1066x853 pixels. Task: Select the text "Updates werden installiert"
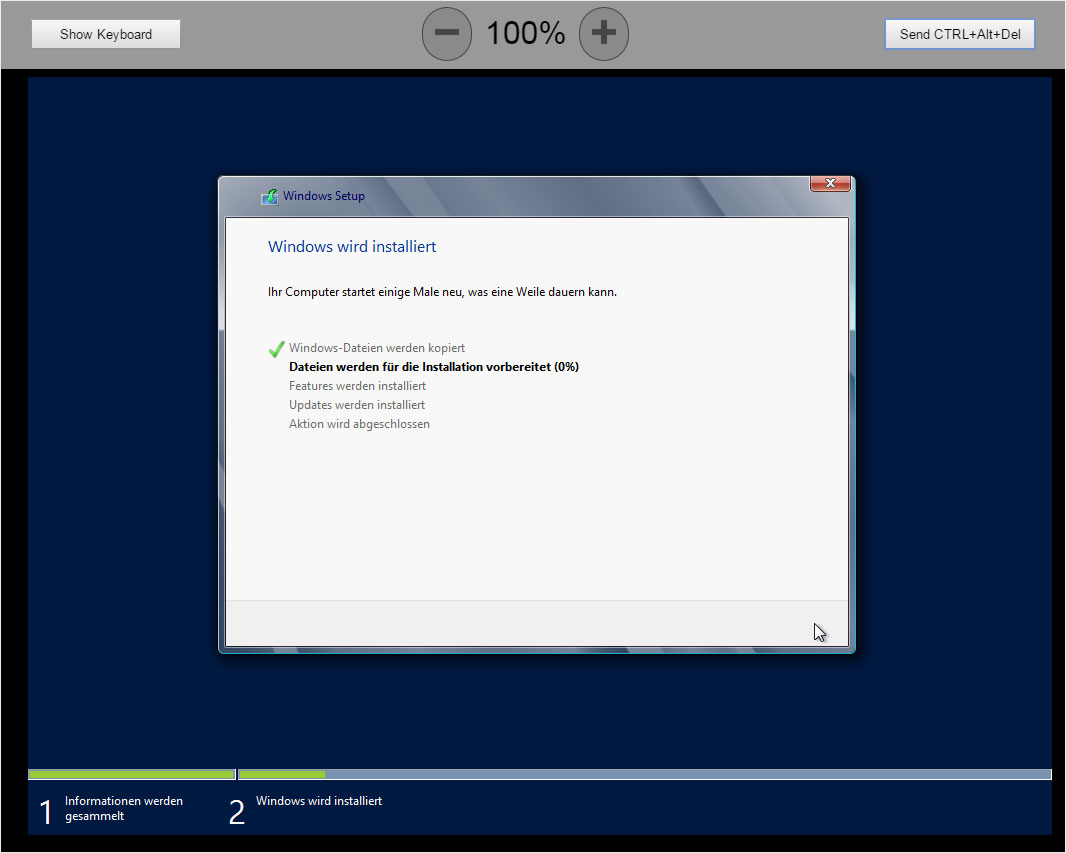point(357,405)
